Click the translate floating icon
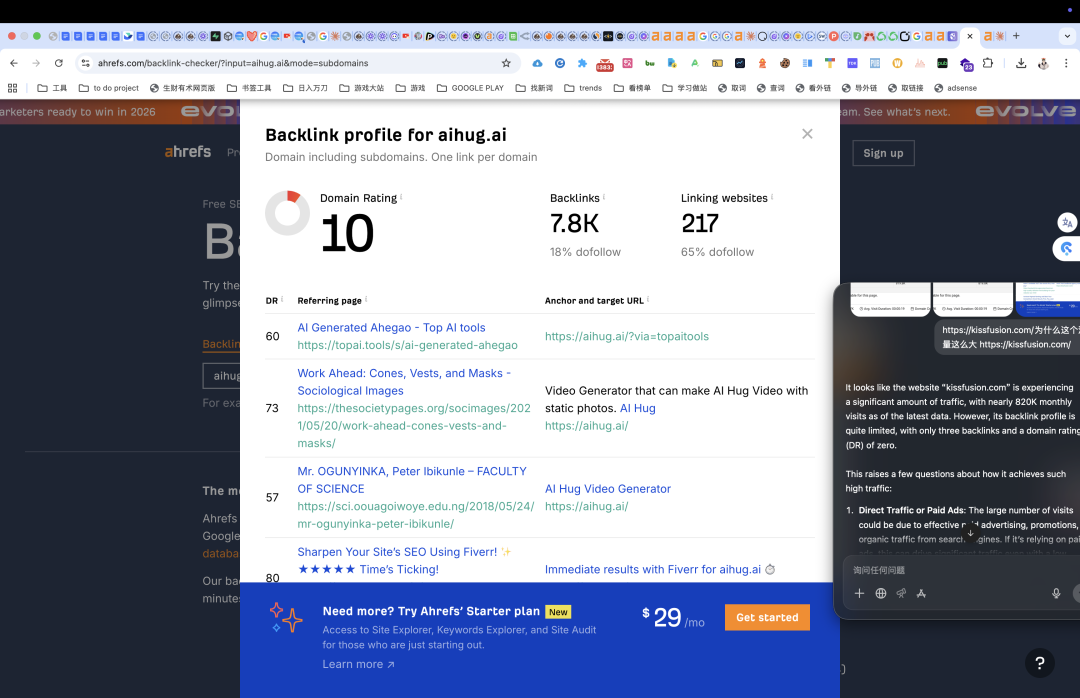The height and width of the screenshot is (698, 1080). coord(1066,222)
